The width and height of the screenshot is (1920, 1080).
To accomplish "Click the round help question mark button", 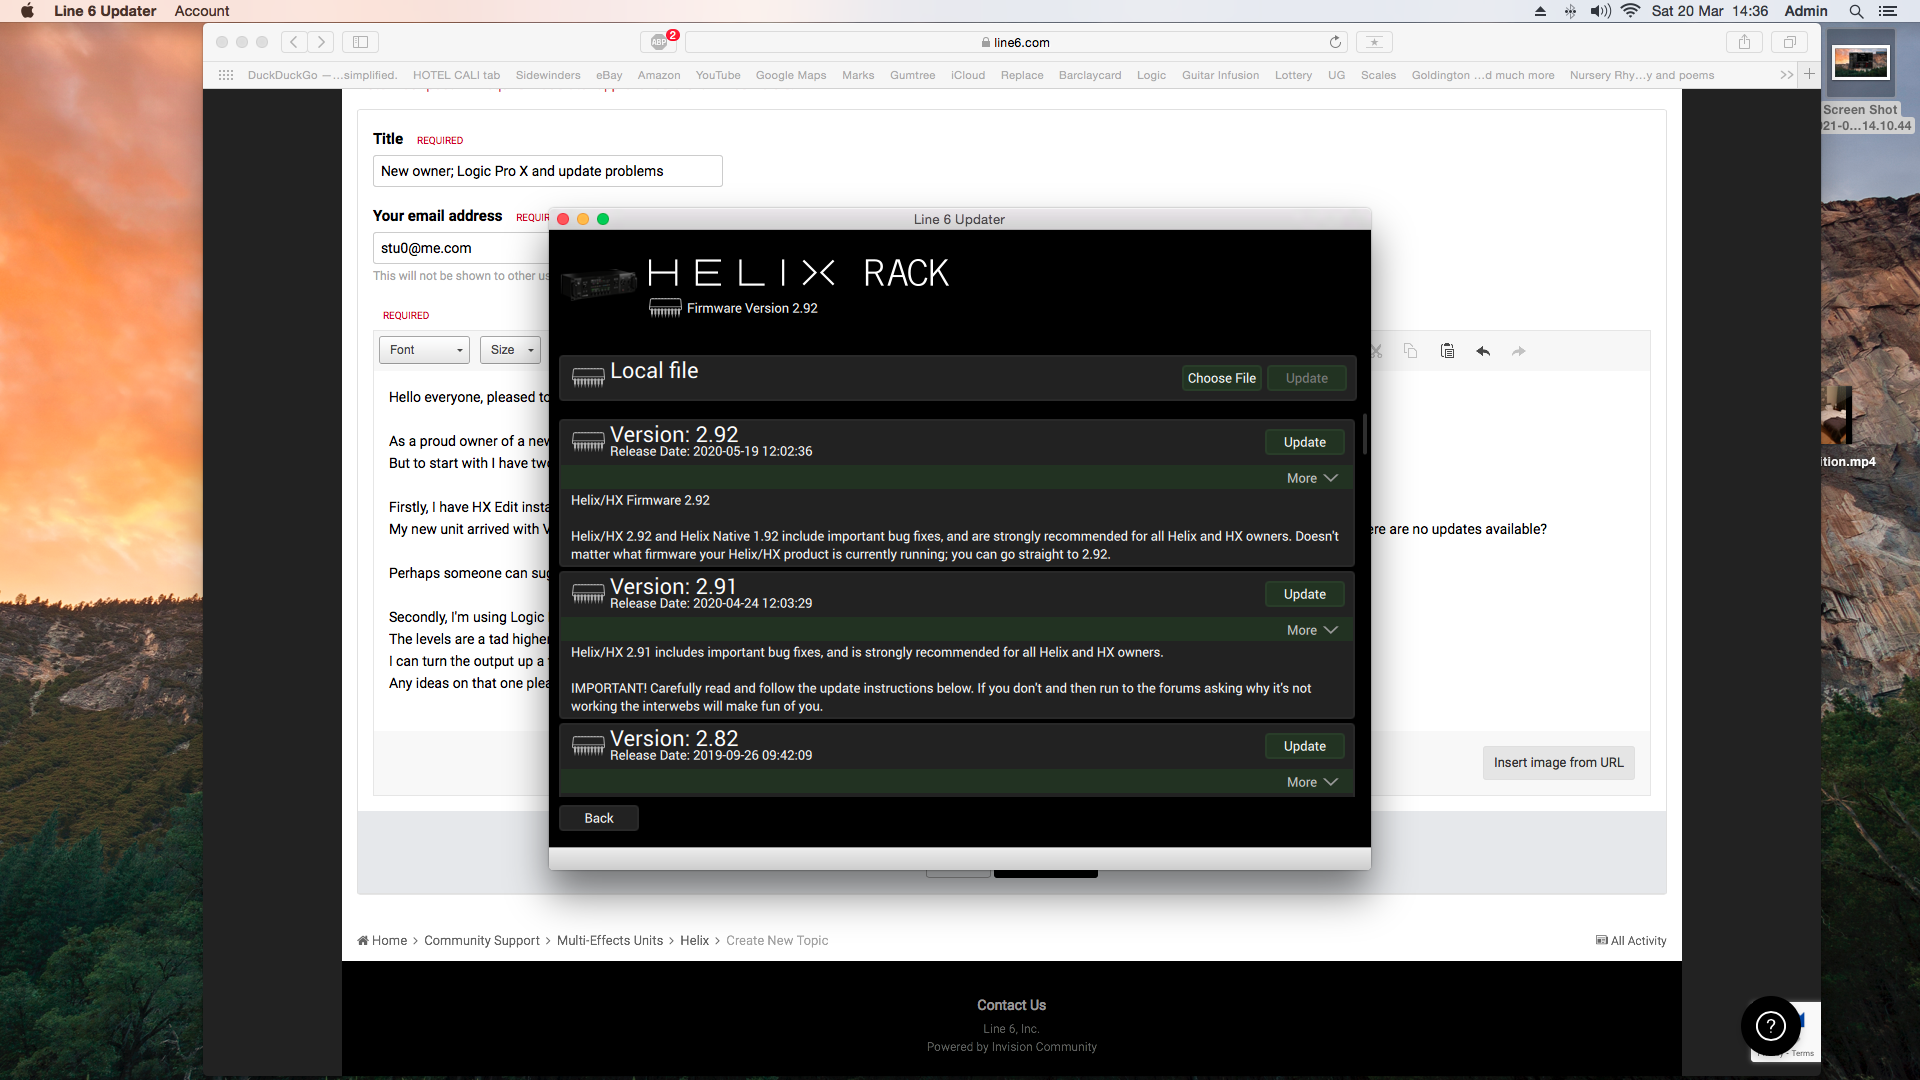I will [1770, 1026].
